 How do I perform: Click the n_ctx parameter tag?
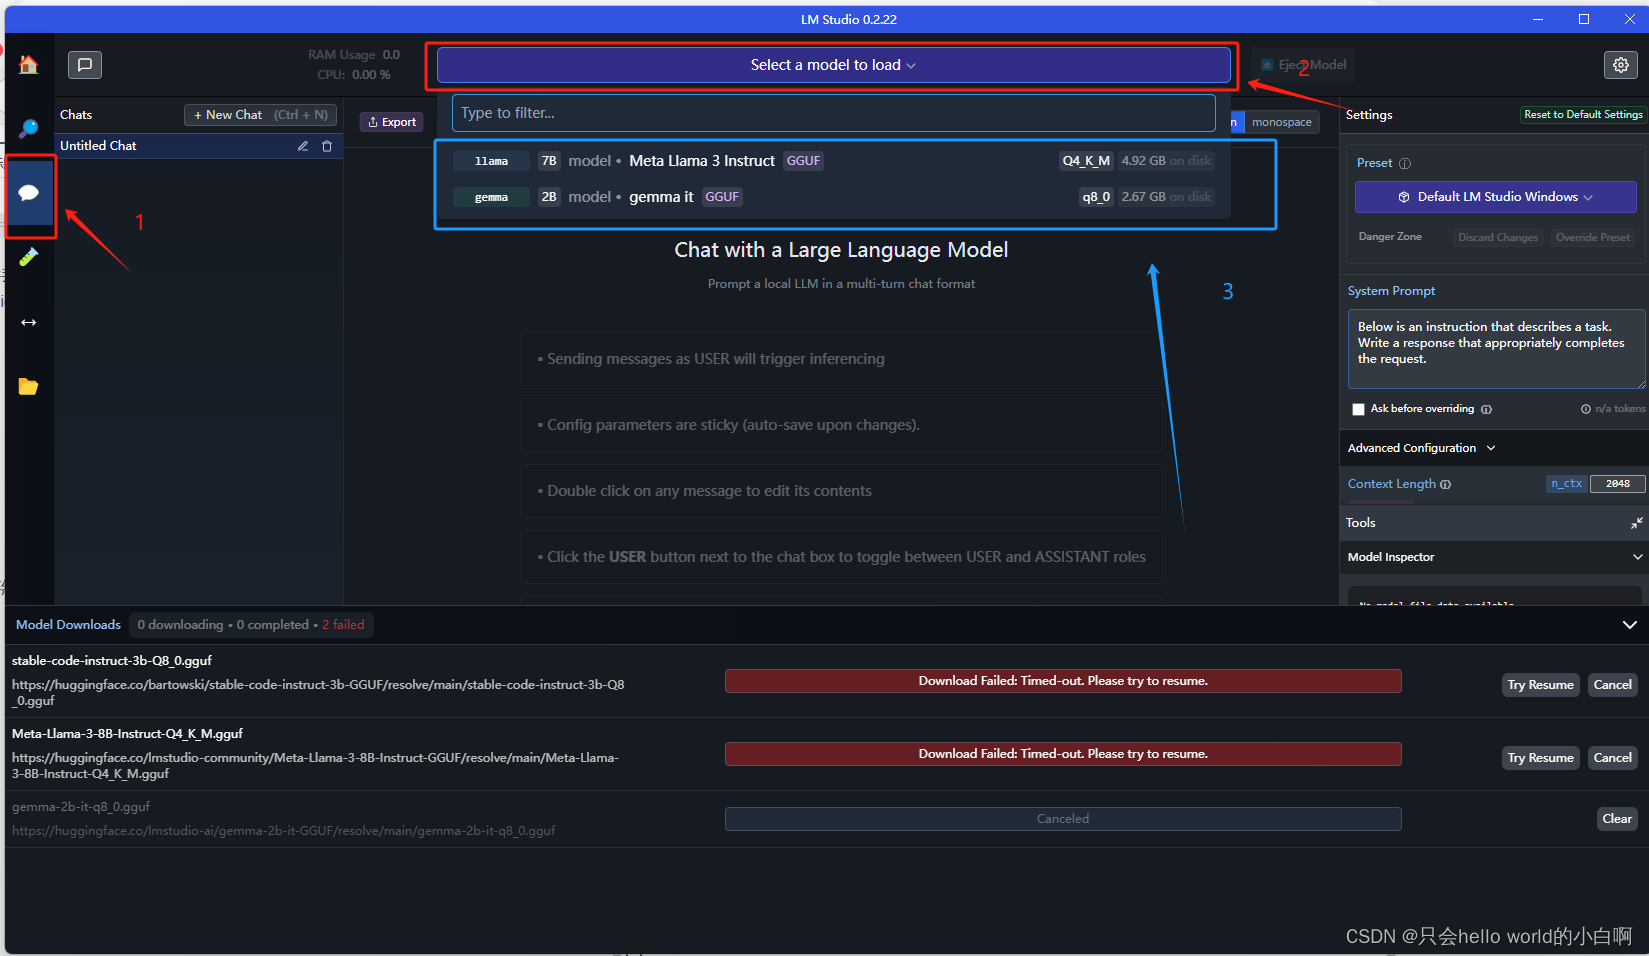[1566, 484]
